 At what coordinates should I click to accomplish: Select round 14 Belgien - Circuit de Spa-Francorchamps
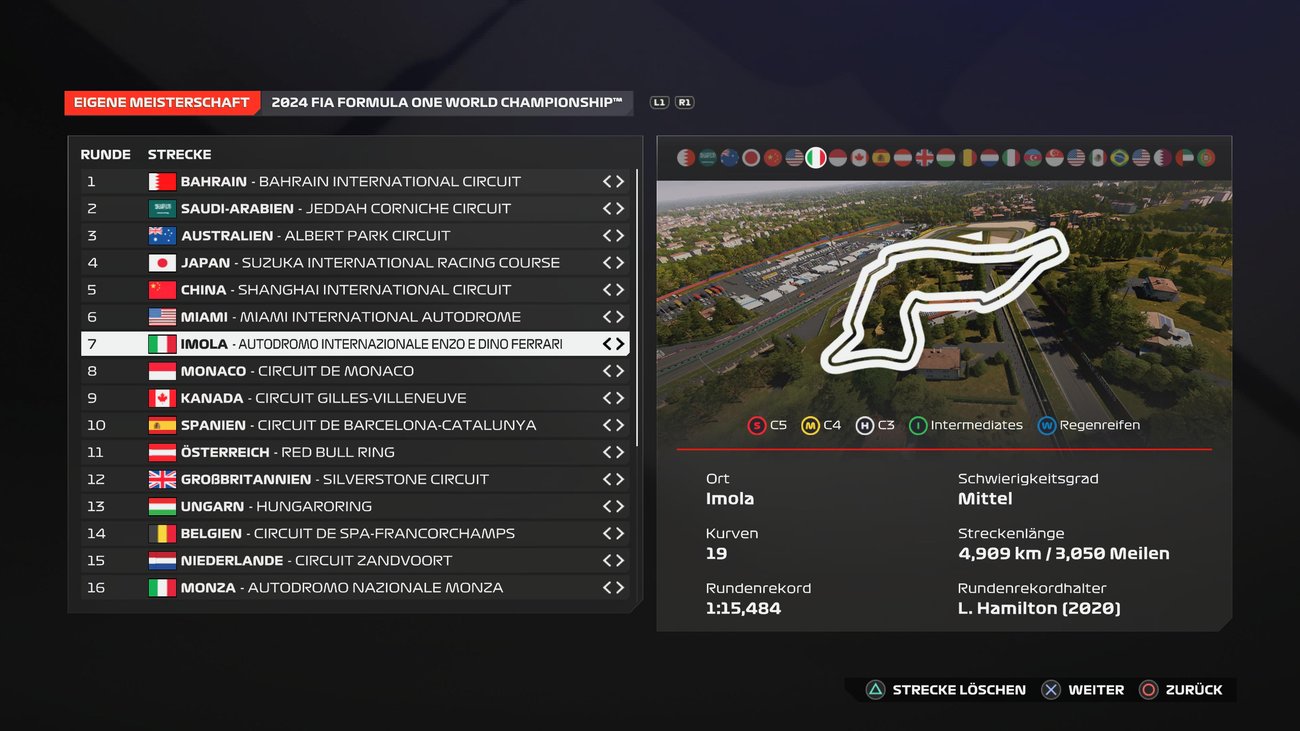click(x=355, y=533)
